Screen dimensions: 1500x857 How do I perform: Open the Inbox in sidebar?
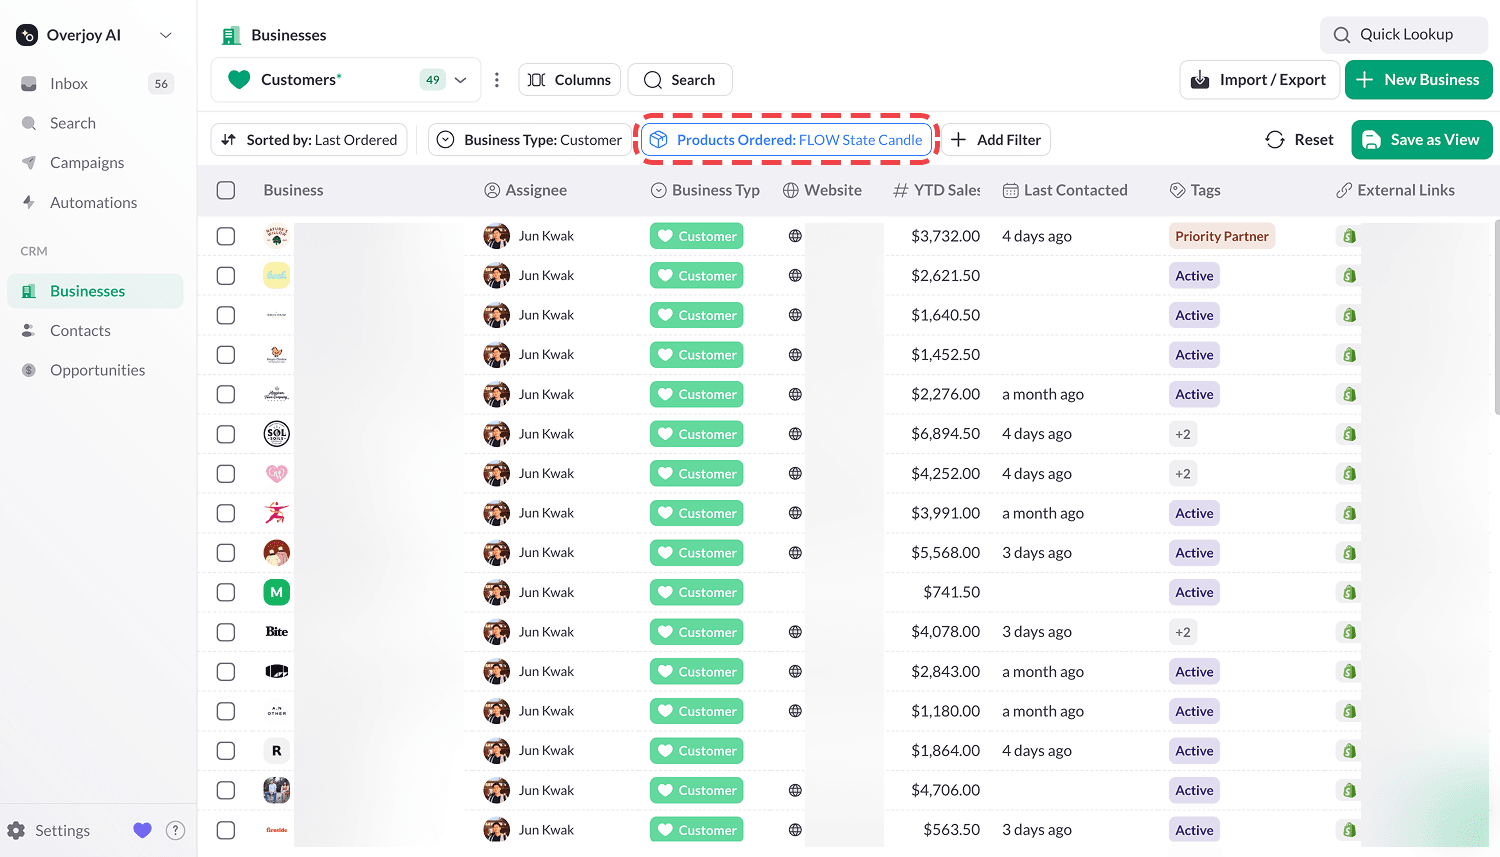click(x=96, y=84)
